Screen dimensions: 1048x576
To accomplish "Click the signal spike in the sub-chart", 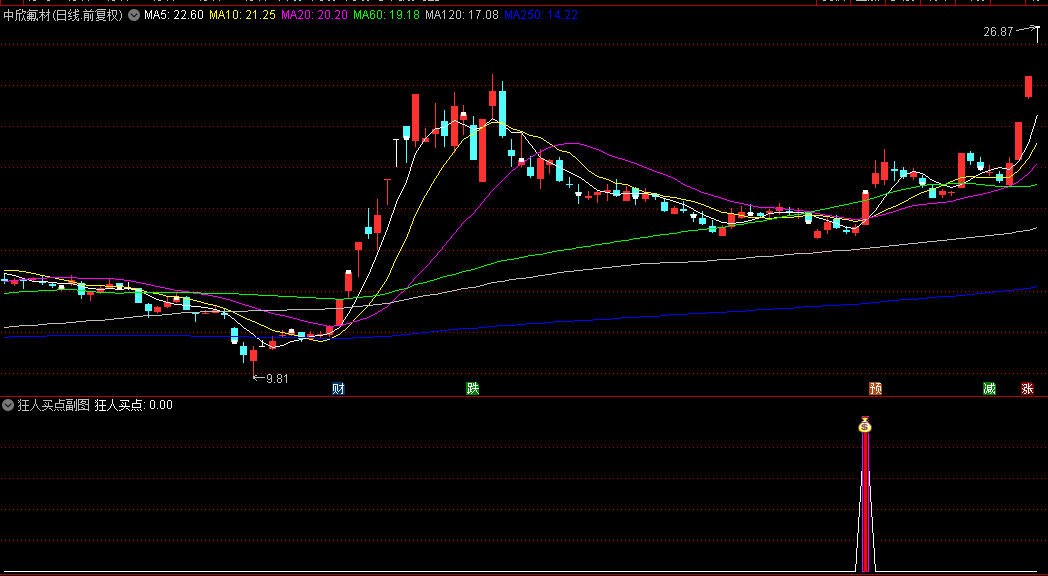I will coord(866,501).
